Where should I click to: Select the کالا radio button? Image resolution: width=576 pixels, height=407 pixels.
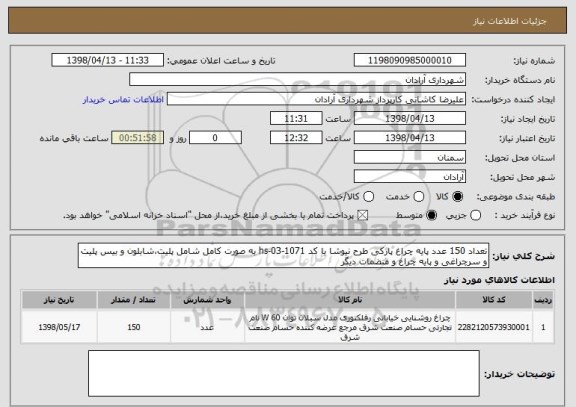pyautogui.click(x=457, y=197)
